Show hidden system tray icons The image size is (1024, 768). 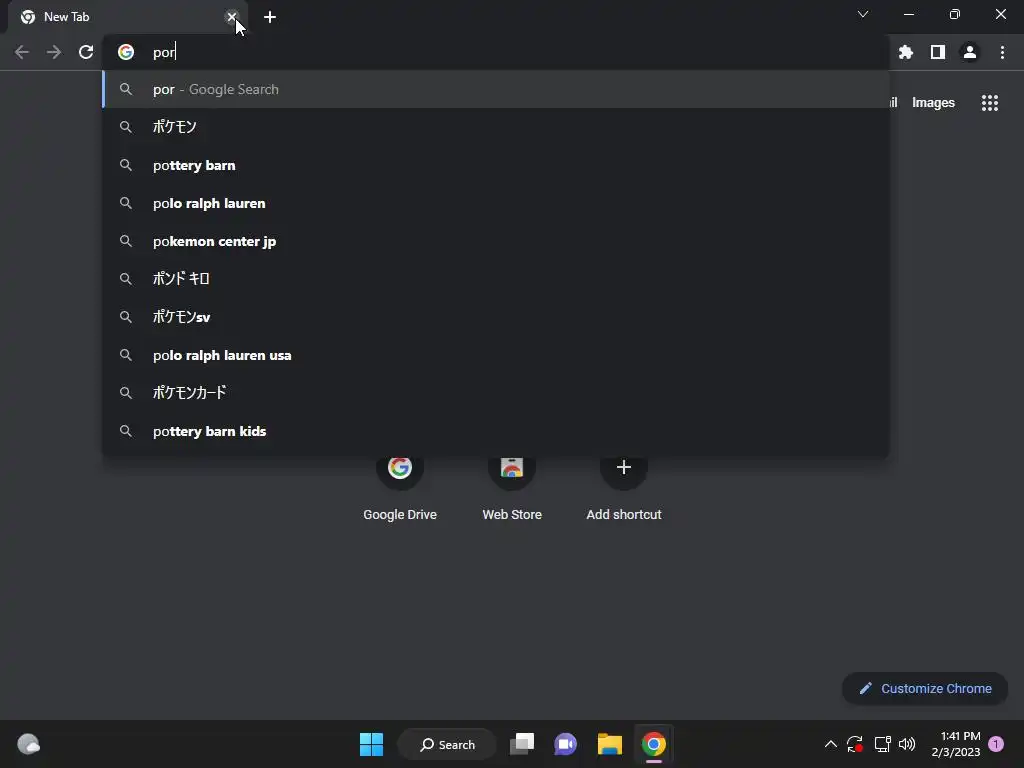(831, 744)
